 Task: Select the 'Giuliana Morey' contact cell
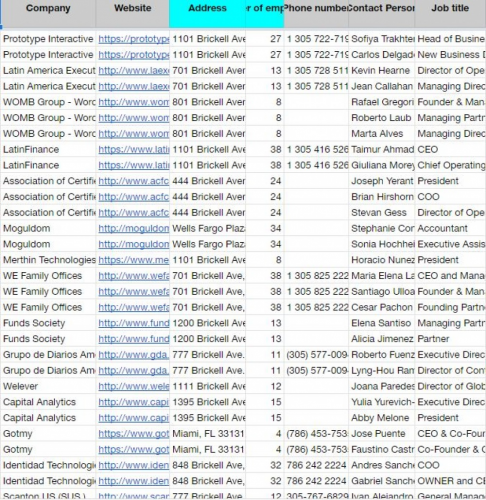click(382, 165)
